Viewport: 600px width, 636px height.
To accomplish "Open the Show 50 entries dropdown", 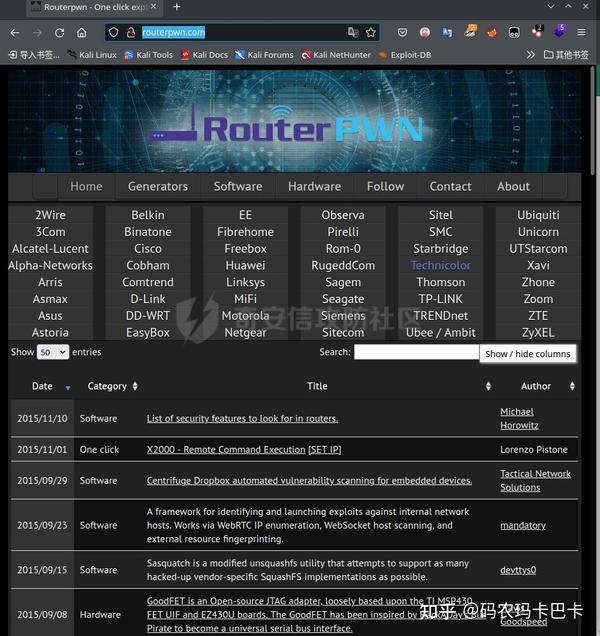I will (x=53, y=352).
